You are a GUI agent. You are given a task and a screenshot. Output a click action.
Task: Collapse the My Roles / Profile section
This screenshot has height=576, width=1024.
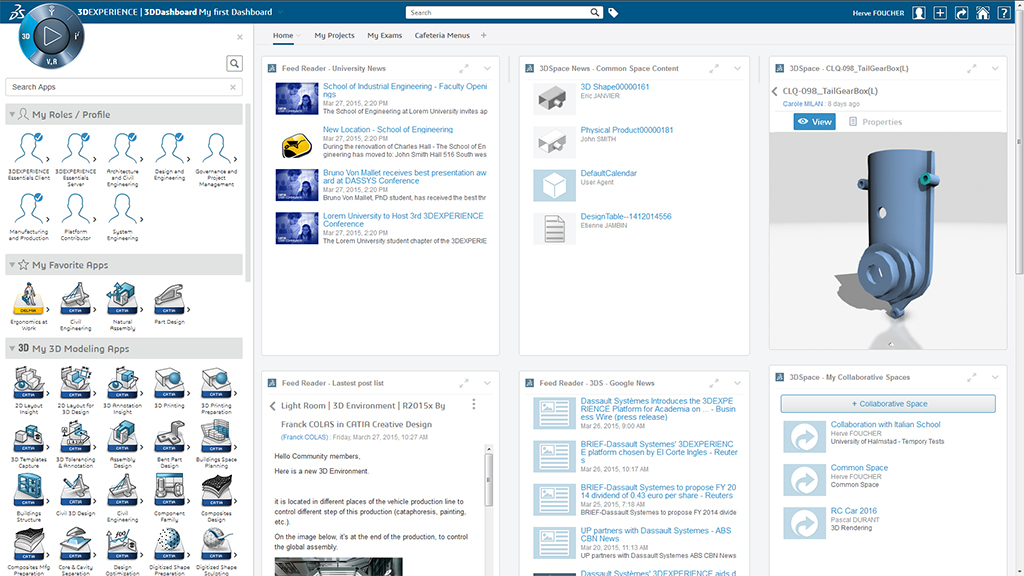(12, 115)
